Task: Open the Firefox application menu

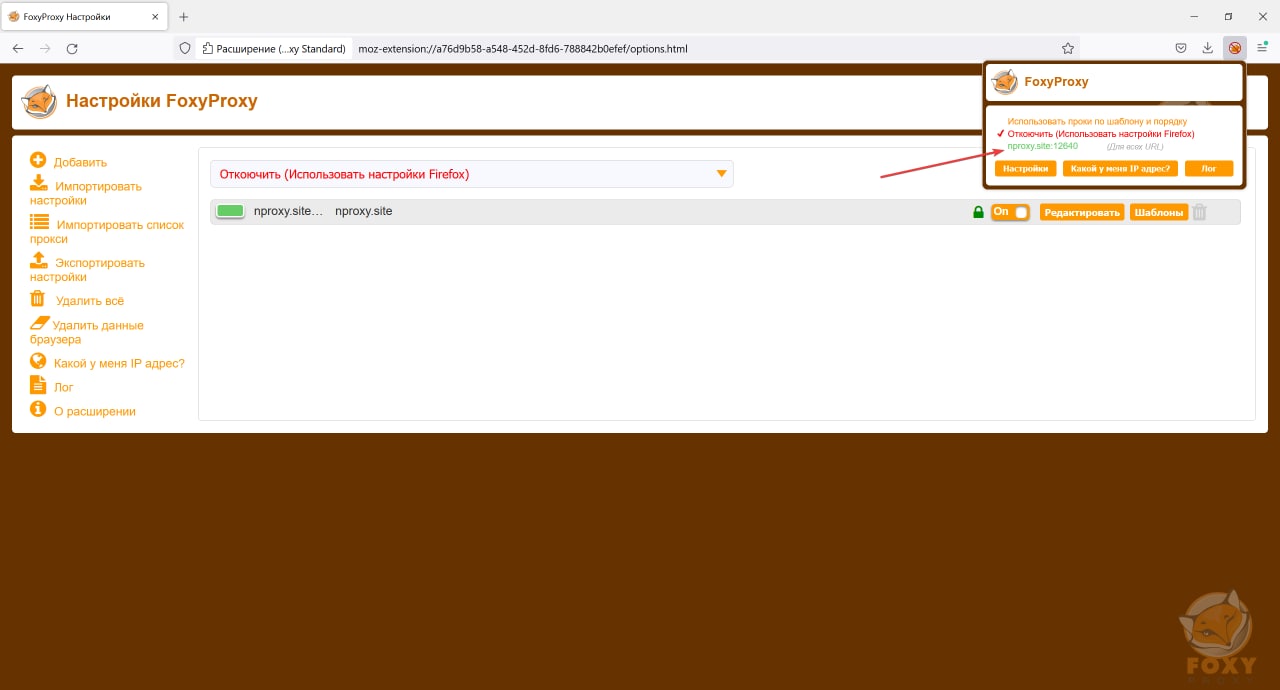Action: pos(1262,48)
